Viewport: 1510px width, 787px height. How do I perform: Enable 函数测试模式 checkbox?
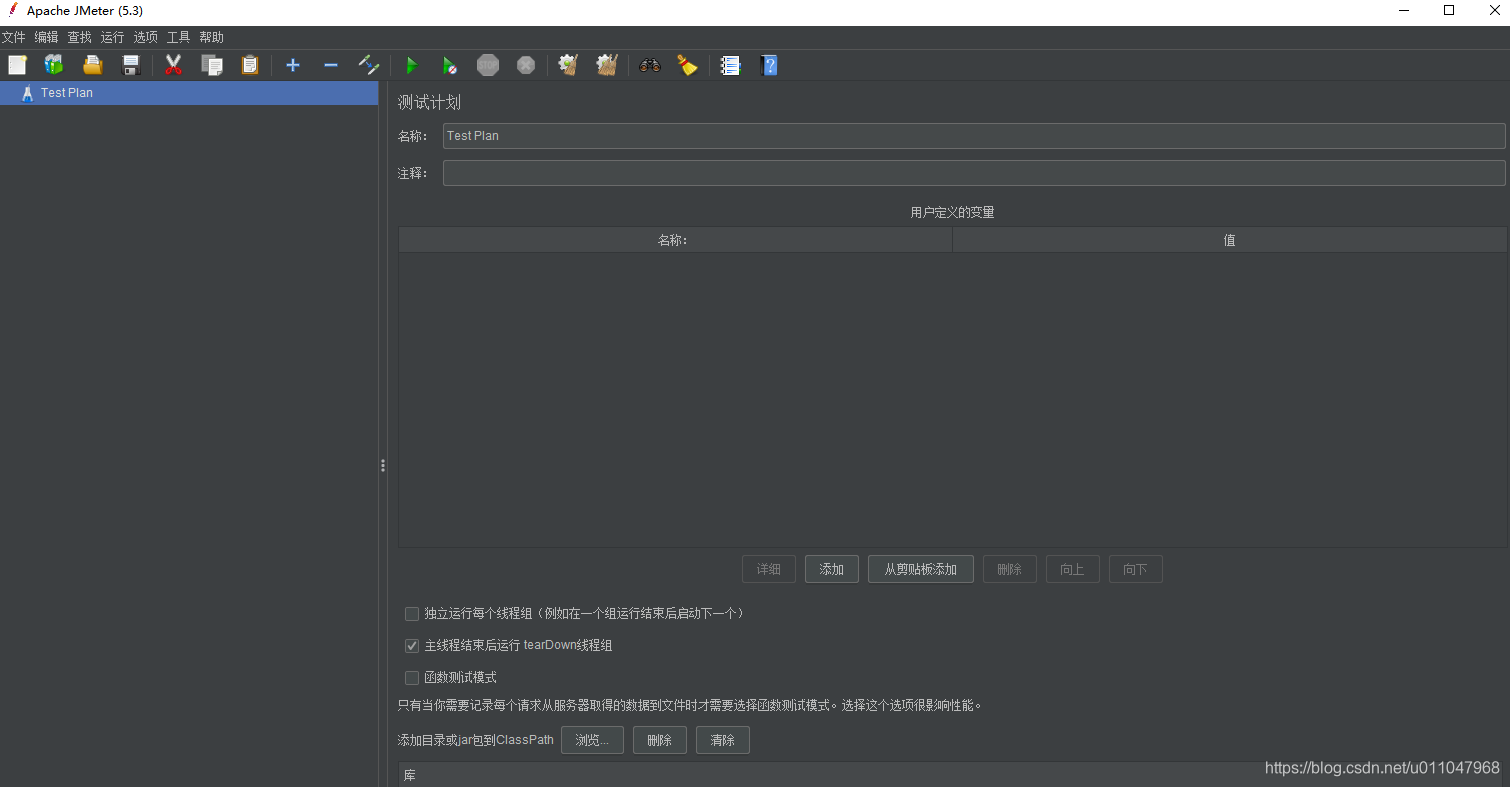pyautogui.click(x=411, y=678)
